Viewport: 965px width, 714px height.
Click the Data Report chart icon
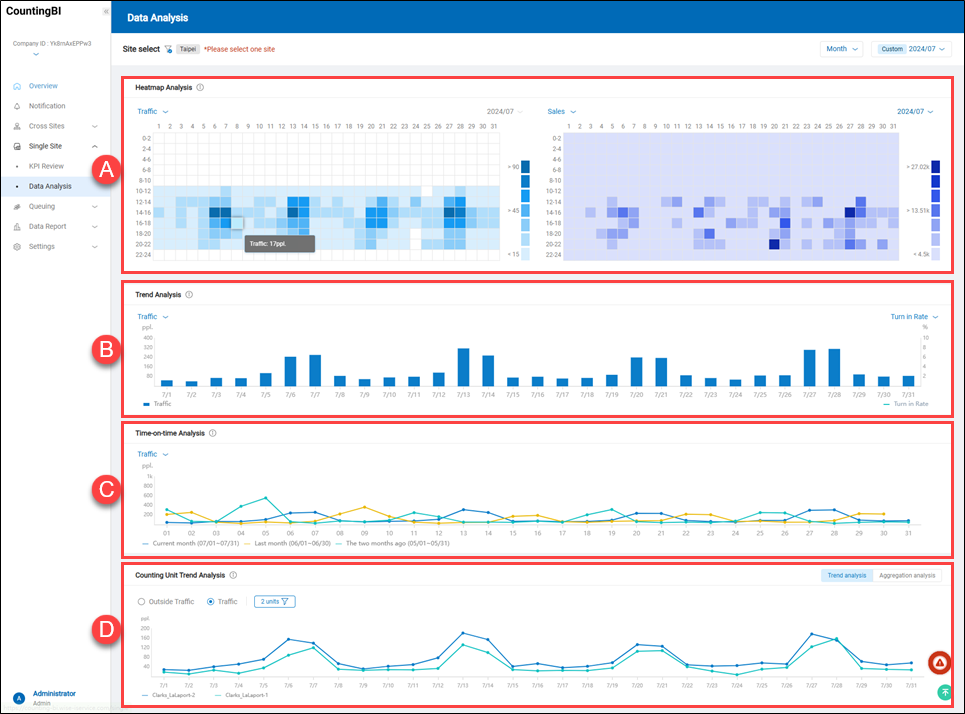pos(17,226)
